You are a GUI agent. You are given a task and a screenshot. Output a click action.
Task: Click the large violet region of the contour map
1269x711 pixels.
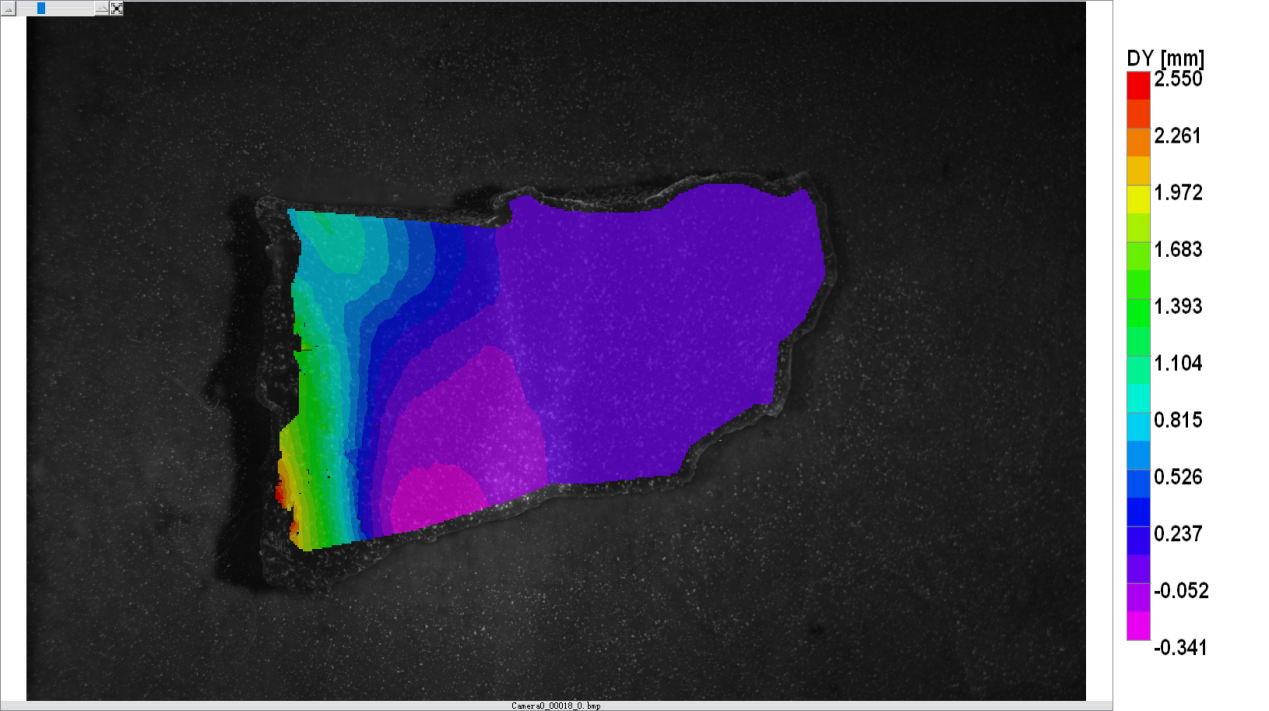point(650,320)
